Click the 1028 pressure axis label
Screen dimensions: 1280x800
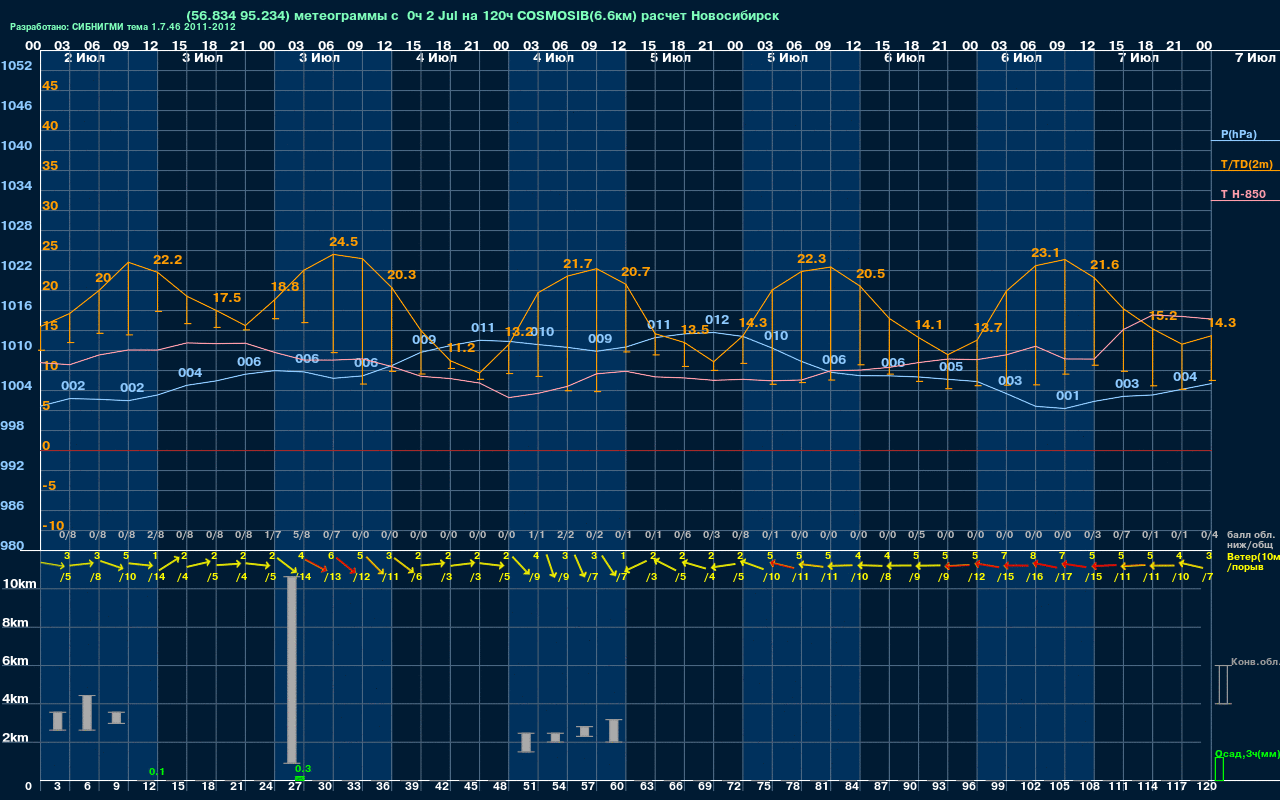tap(16, 226)
